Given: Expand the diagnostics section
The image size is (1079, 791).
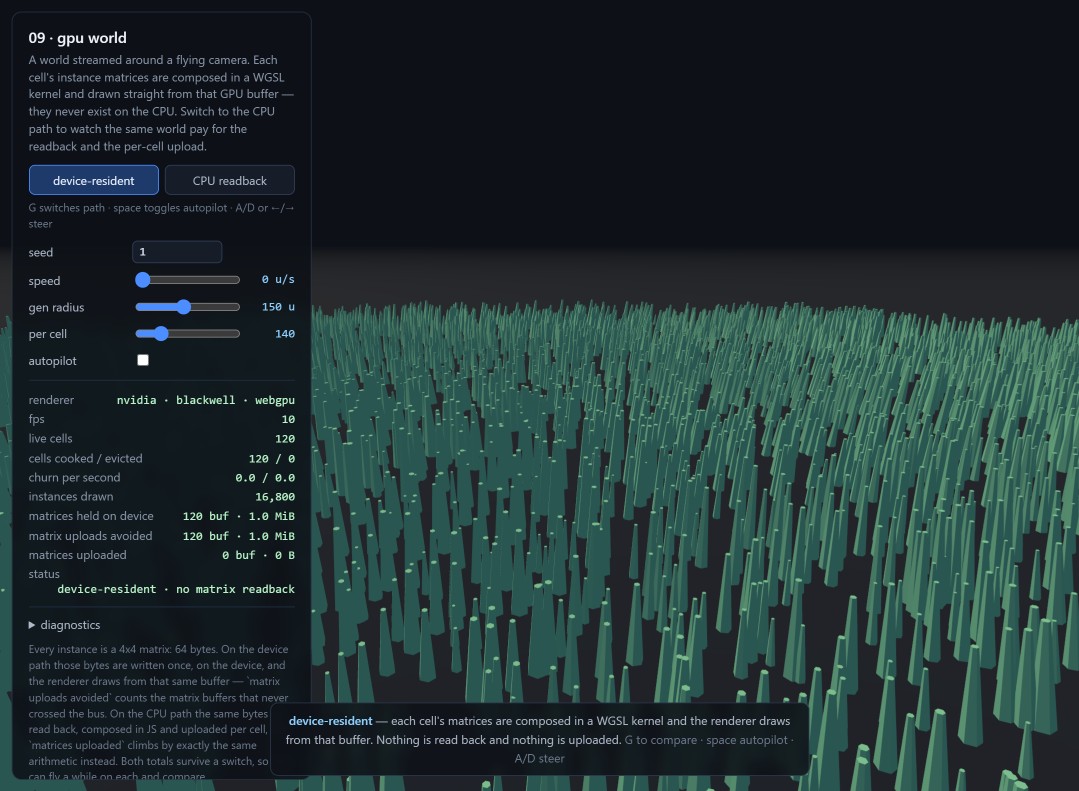Looking at the screenshot, I should [x=65, y=625].
